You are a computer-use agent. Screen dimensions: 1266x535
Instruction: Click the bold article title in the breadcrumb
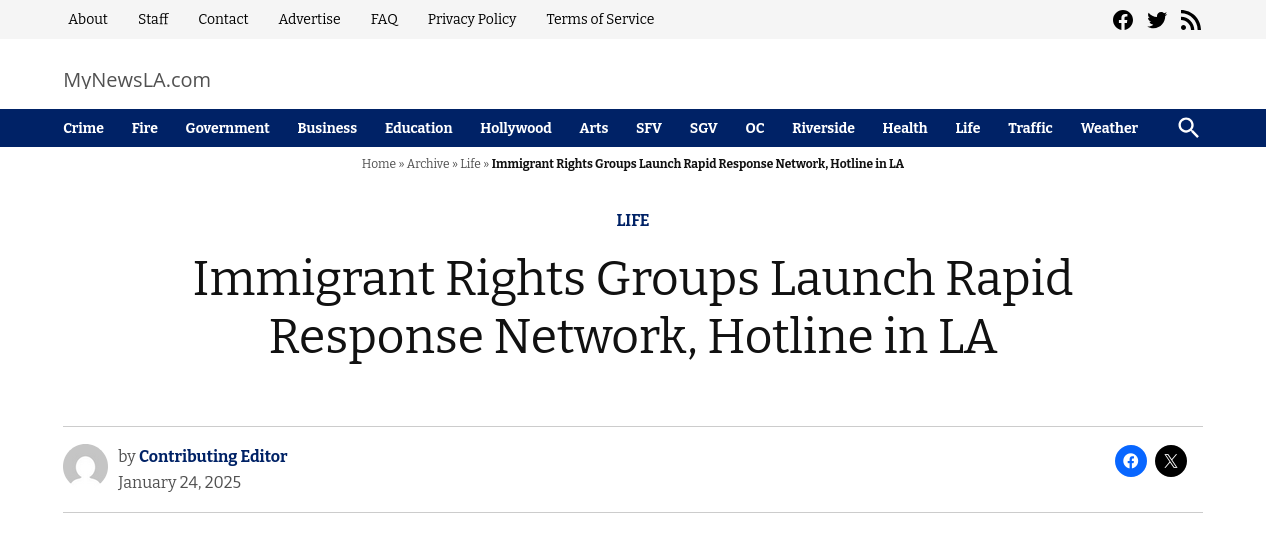pyautogui.click(x=698, y=164)
